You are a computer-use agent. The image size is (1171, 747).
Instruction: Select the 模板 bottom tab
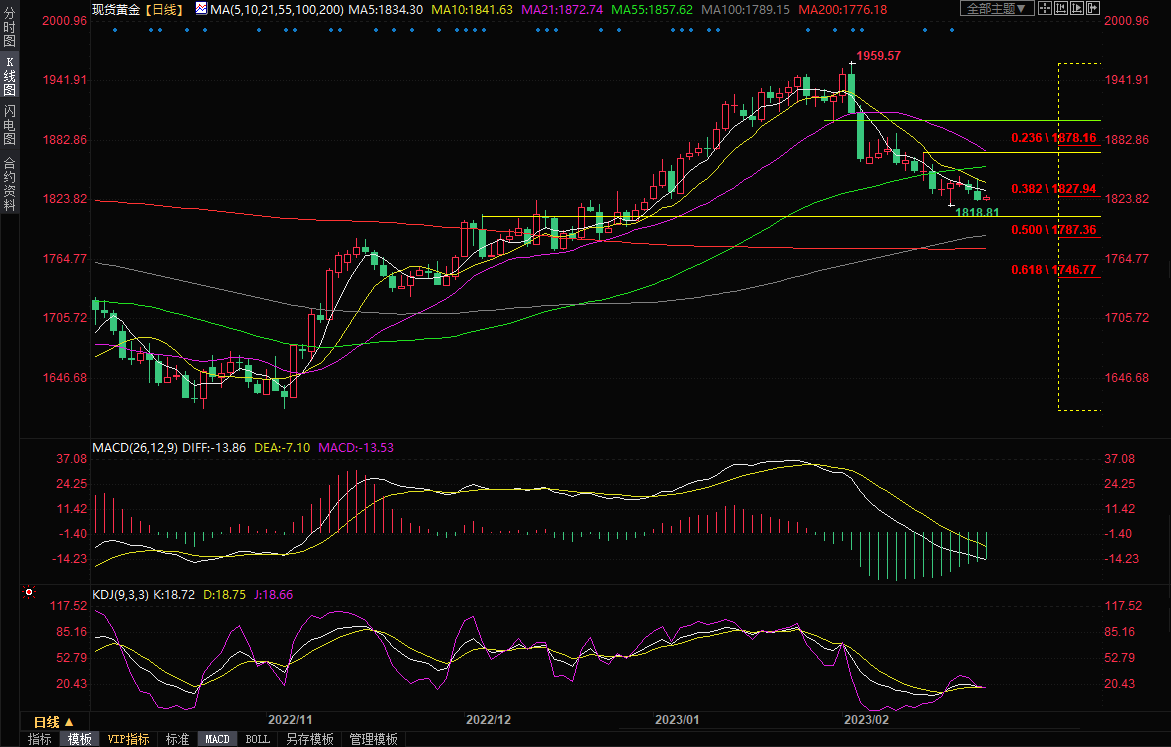(79, 739)
